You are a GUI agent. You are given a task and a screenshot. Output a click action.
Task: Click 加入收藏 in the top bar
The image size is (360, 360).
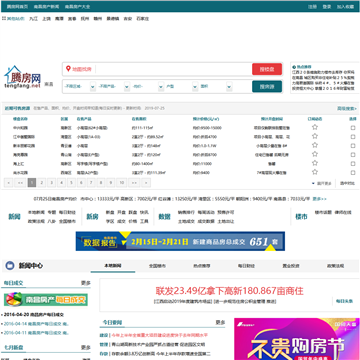coord(345,7)
